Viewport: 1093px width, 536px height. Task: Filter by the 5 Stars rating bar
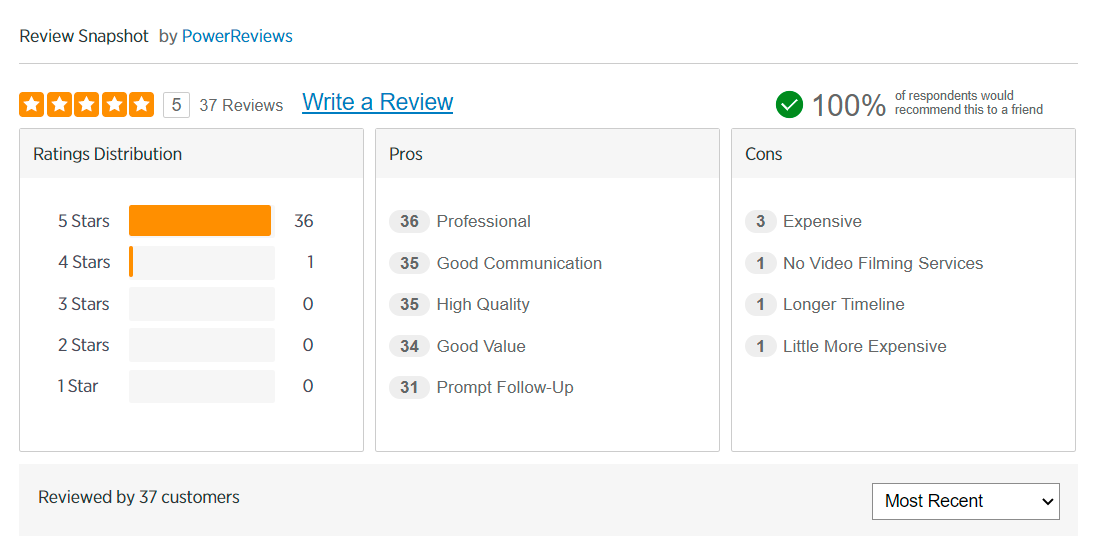point(200,221)
